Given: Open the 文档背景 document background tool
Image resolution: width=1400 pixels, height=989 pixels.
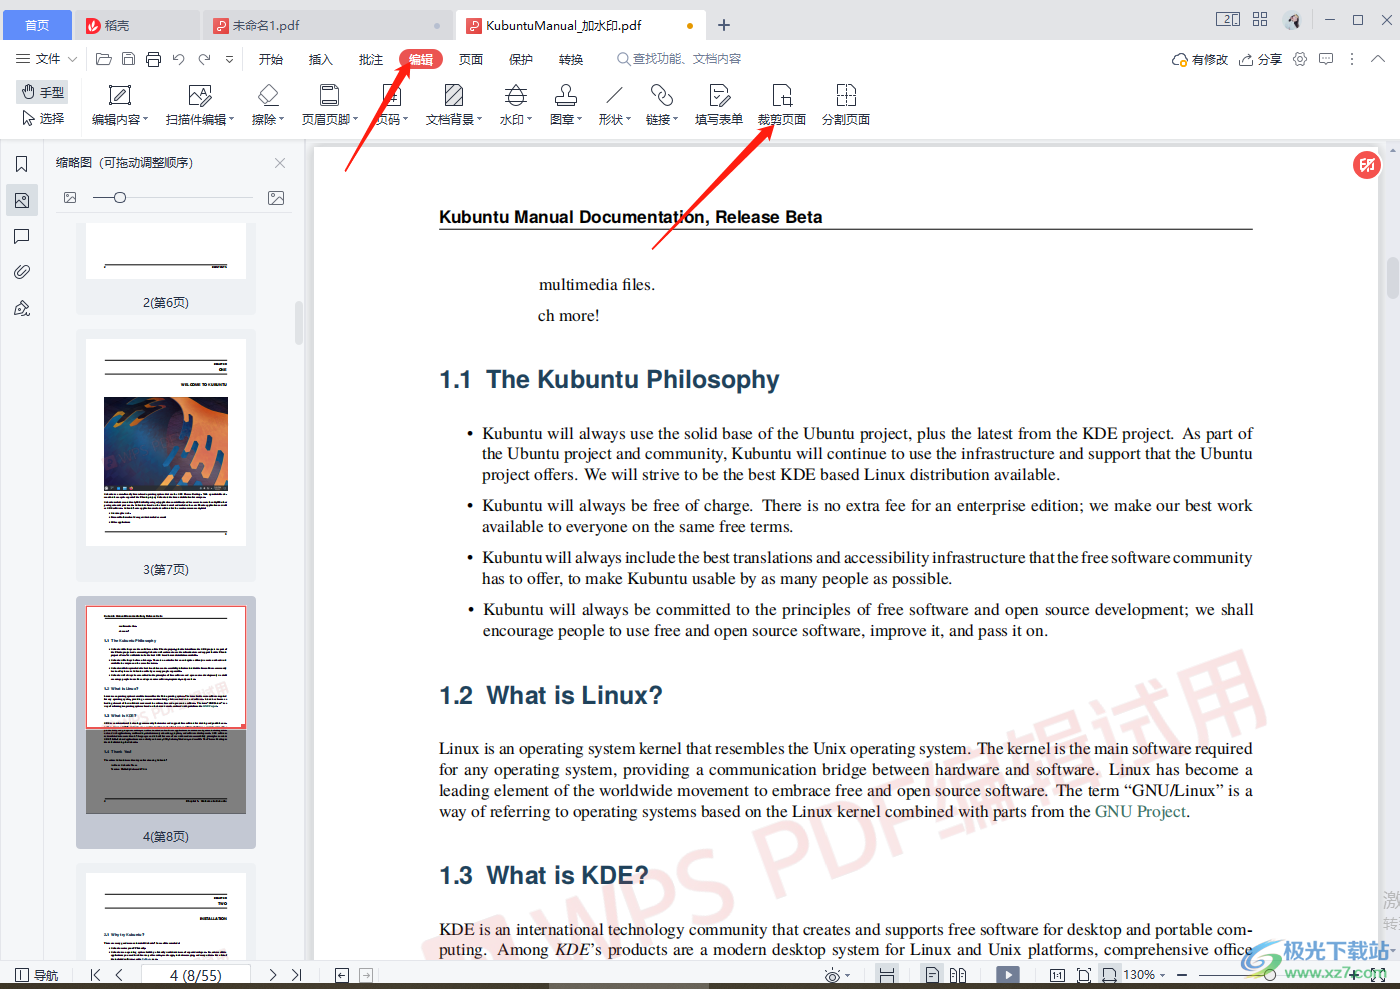Looking at the screenshot, I should [x=454, y=105].
